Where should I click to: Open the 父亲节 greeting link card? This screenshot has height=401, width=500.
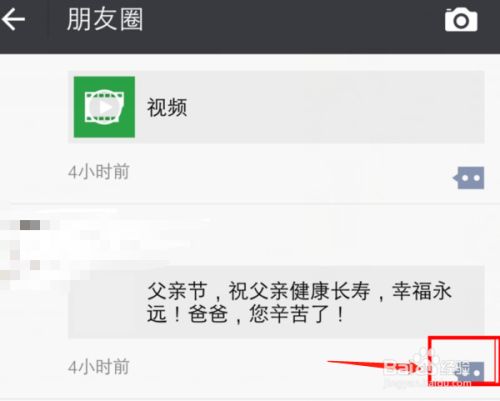(x=276, y=302)
